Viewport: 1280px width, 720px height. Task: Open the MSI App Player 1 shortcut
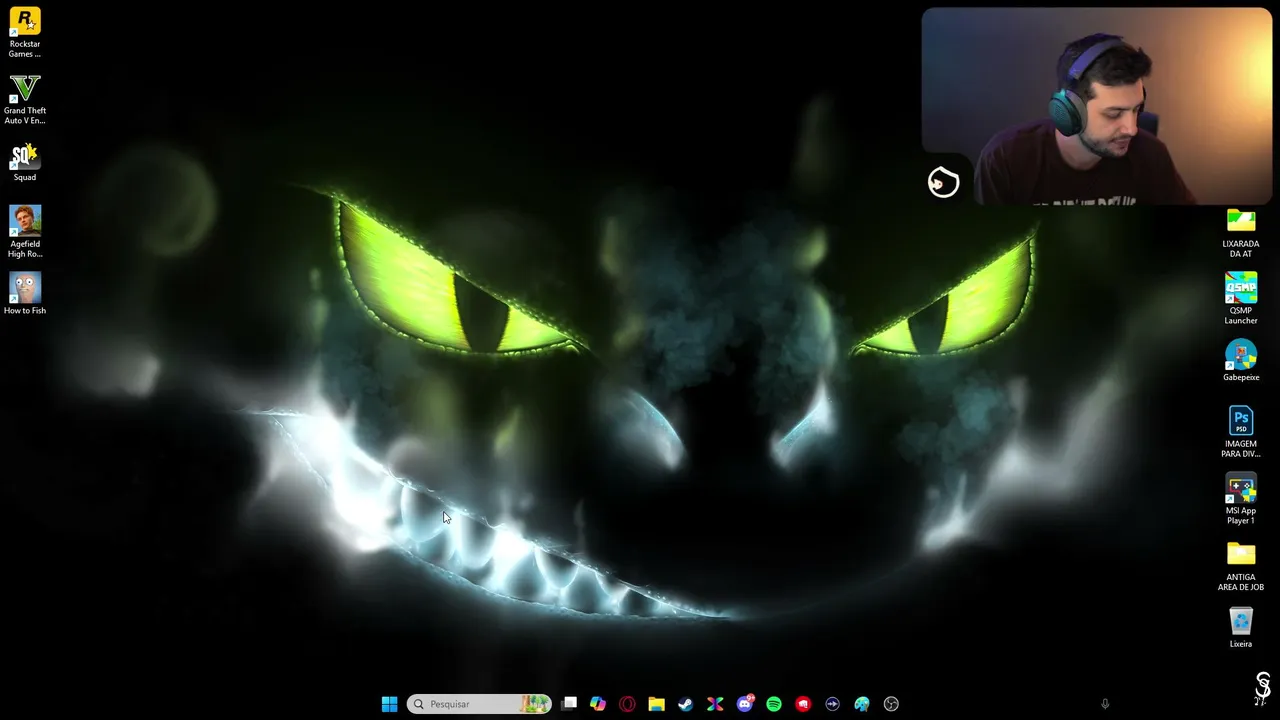tap(1241, 499)
